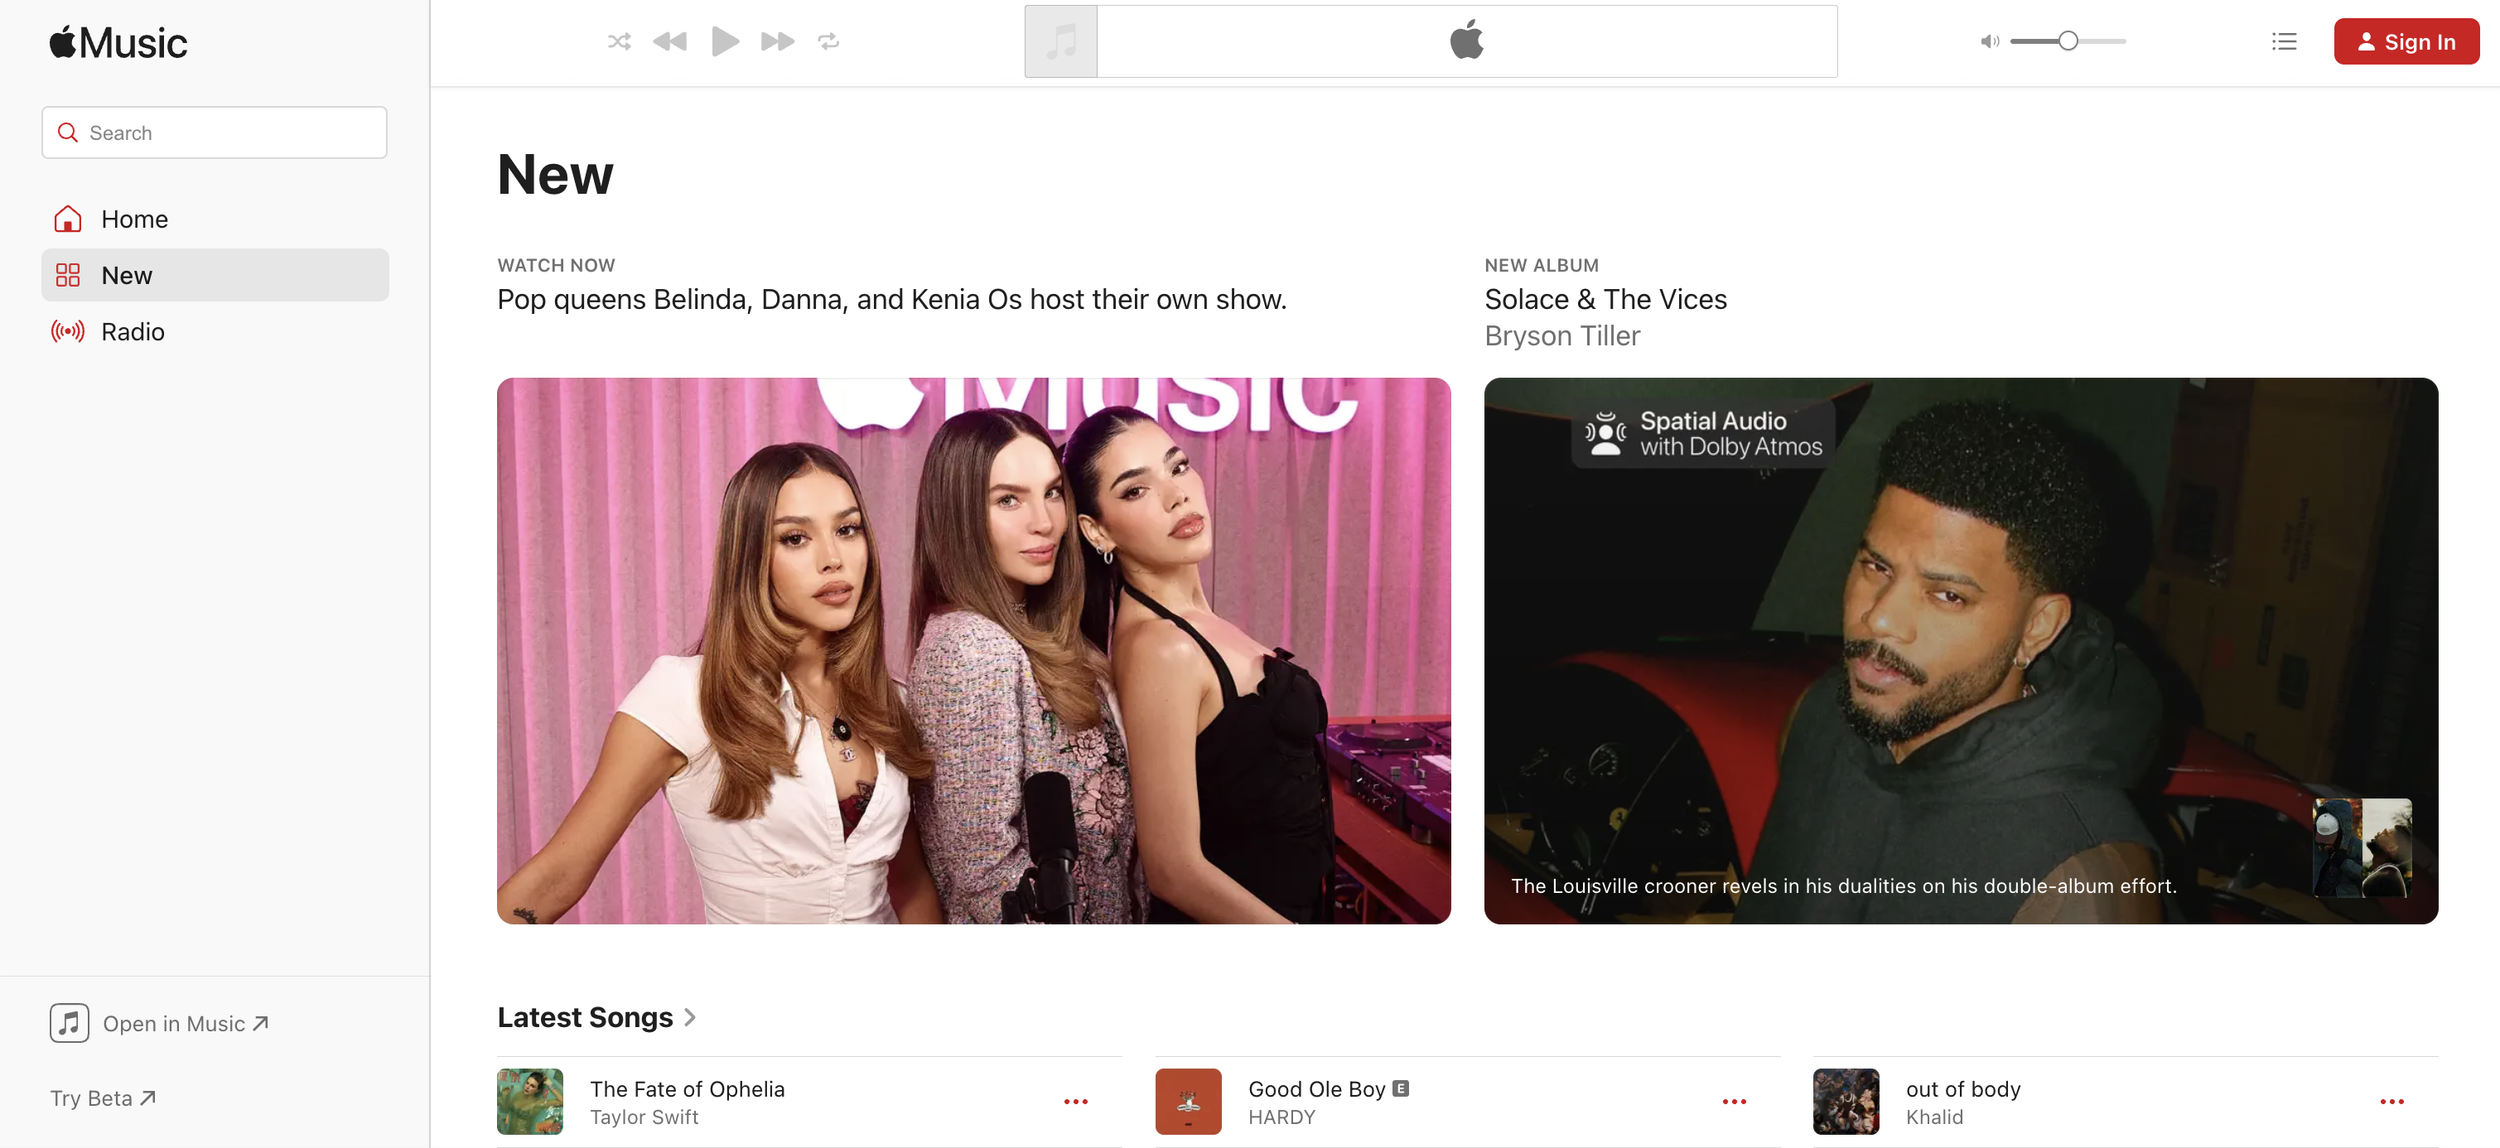Viewport: 2500px width, 1148px height.
Task: Click the Try Beta link
Action: (103, 1098)
